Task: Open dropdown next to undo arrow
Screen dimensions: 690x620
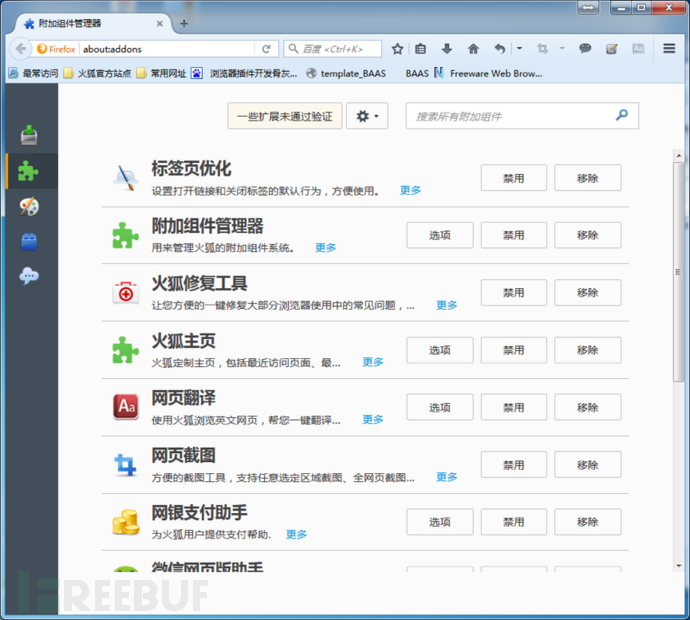Action: (519, 48)
